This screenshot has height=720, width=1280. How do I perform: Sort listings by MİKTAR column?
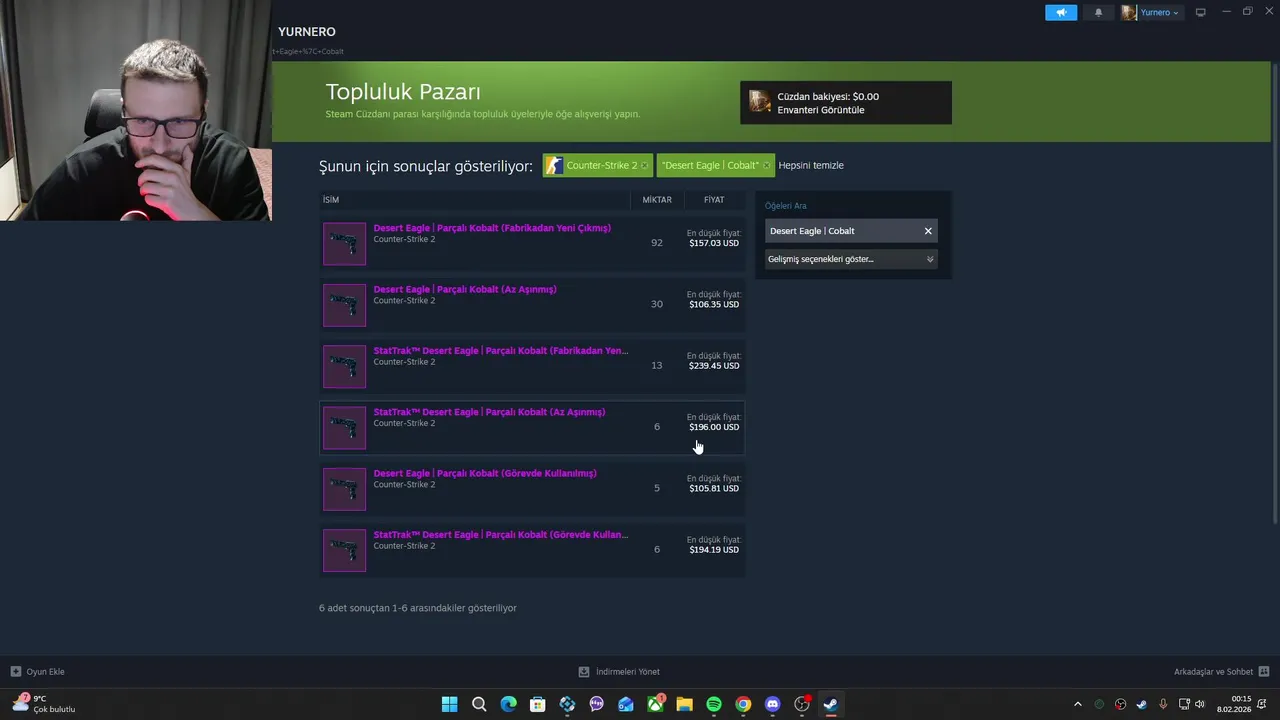(657, 200)
